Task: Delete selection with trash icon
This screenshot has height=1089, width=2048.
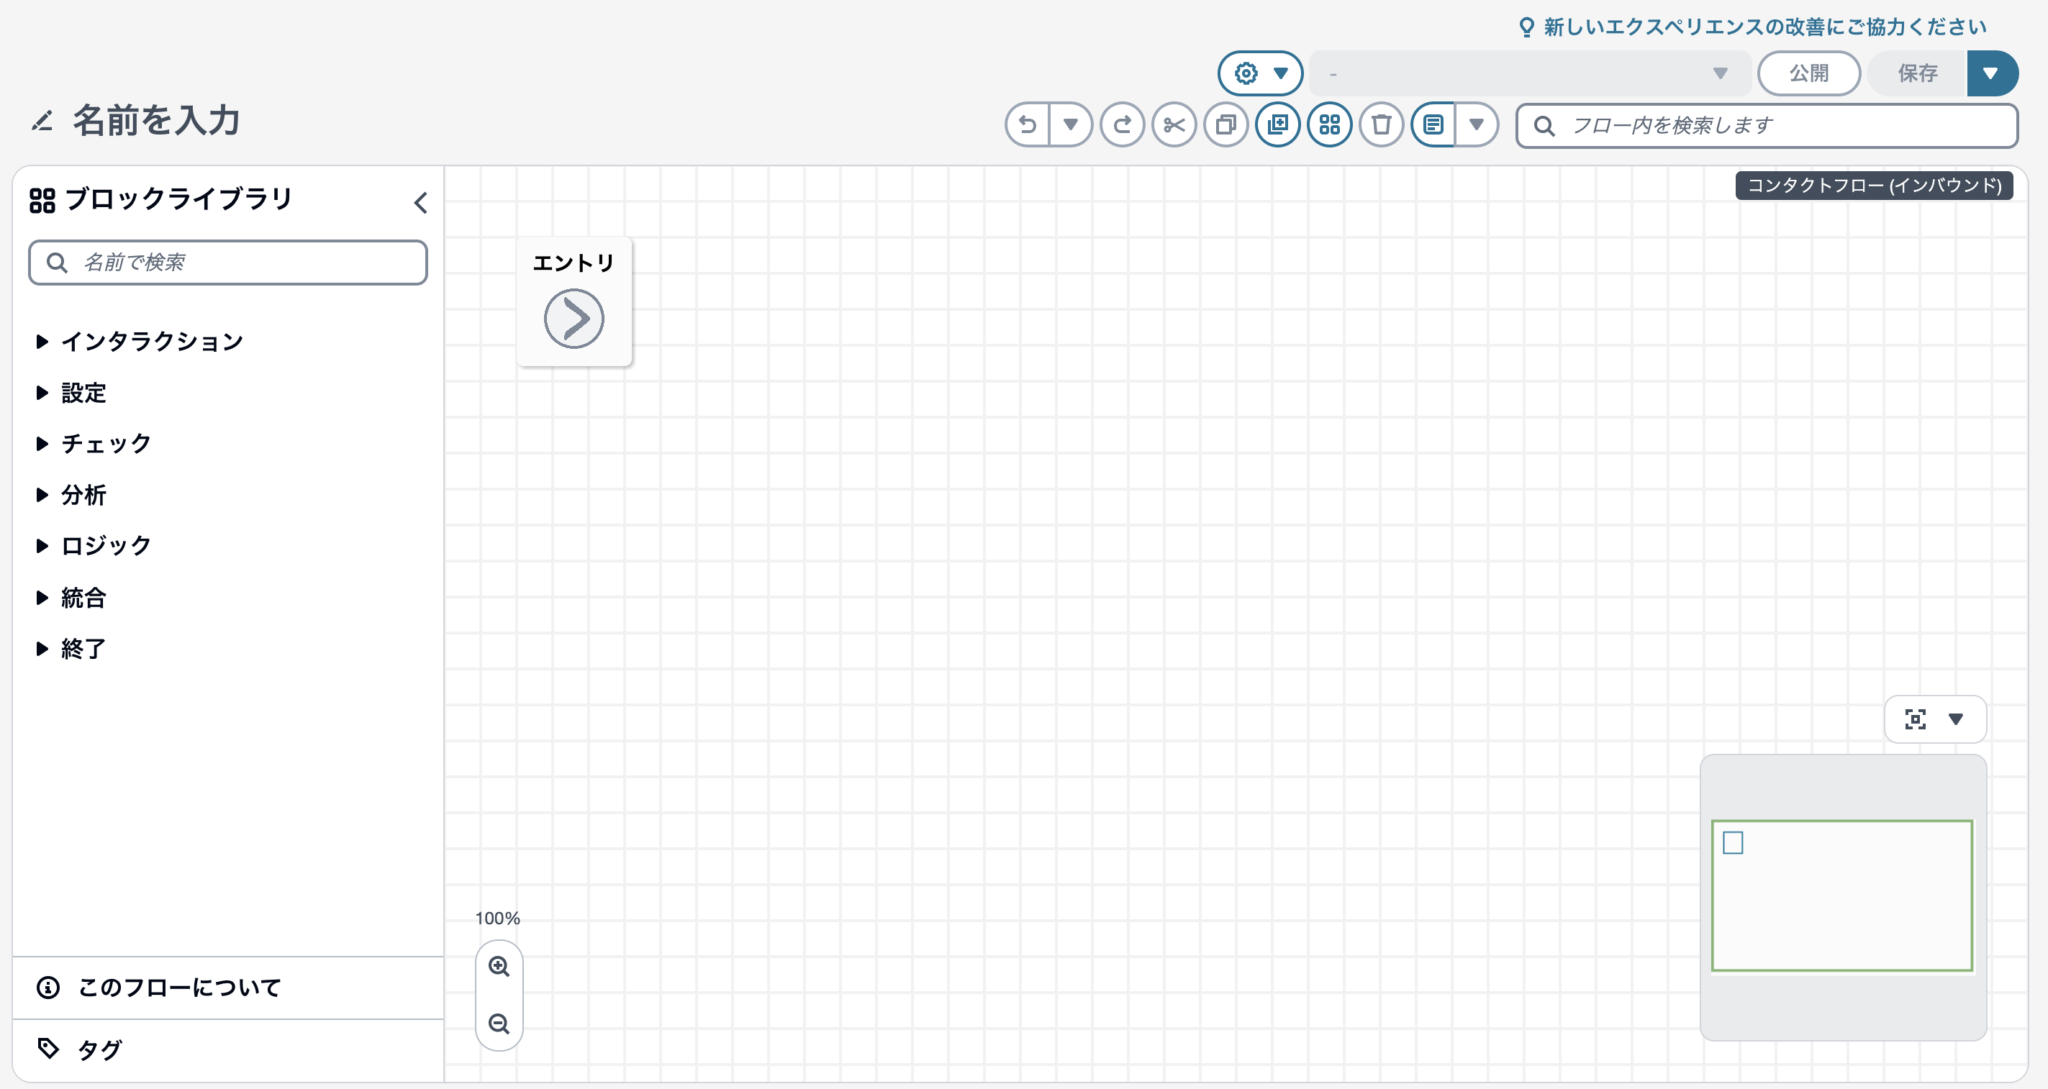Action: point(1382,124)
